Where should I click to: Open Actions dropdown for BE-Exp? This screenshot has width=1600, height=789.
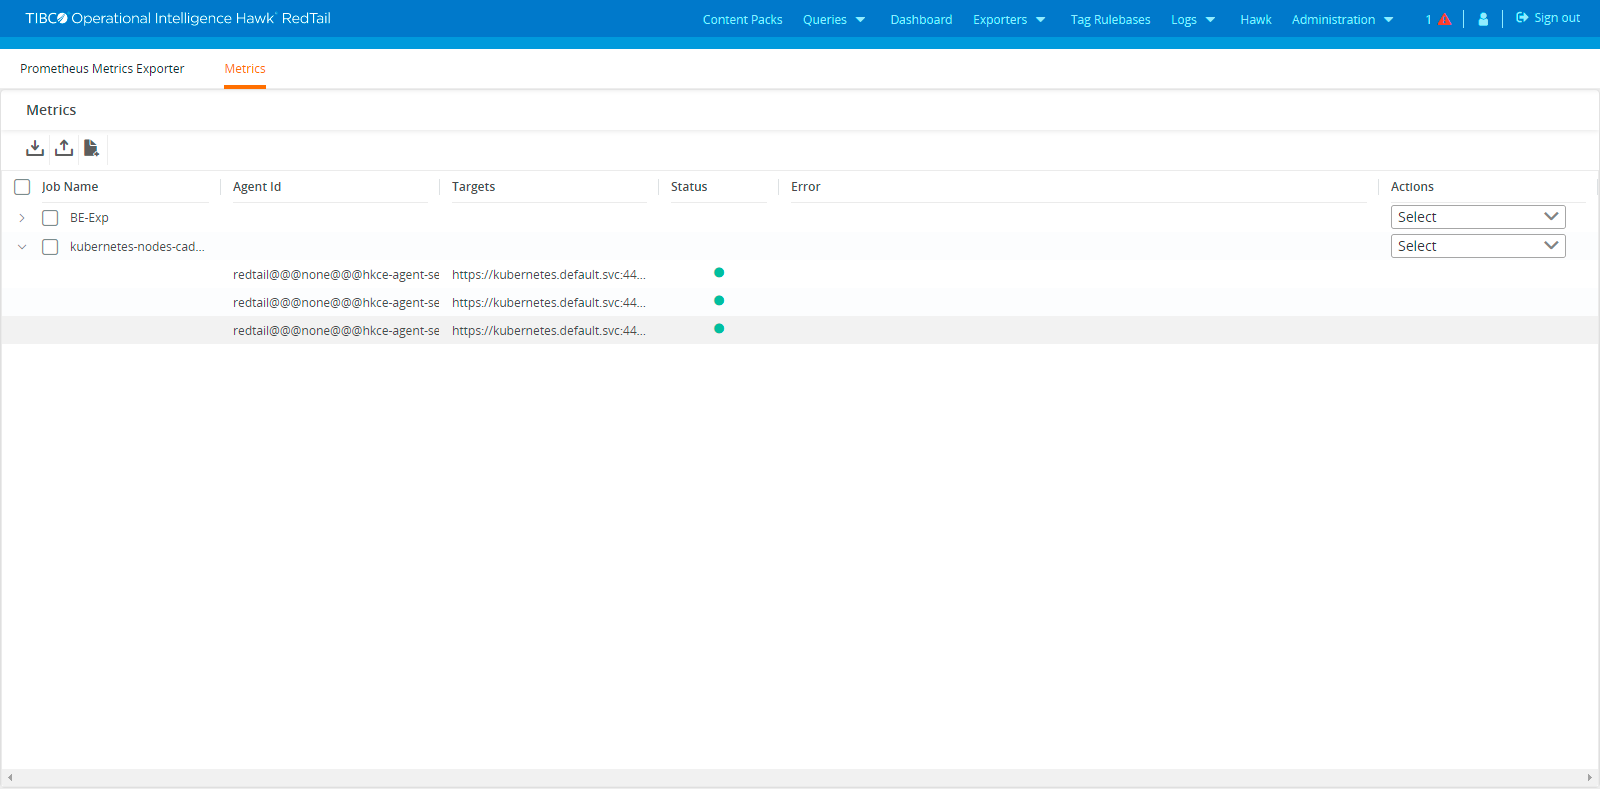click(x=1477, y=217)
